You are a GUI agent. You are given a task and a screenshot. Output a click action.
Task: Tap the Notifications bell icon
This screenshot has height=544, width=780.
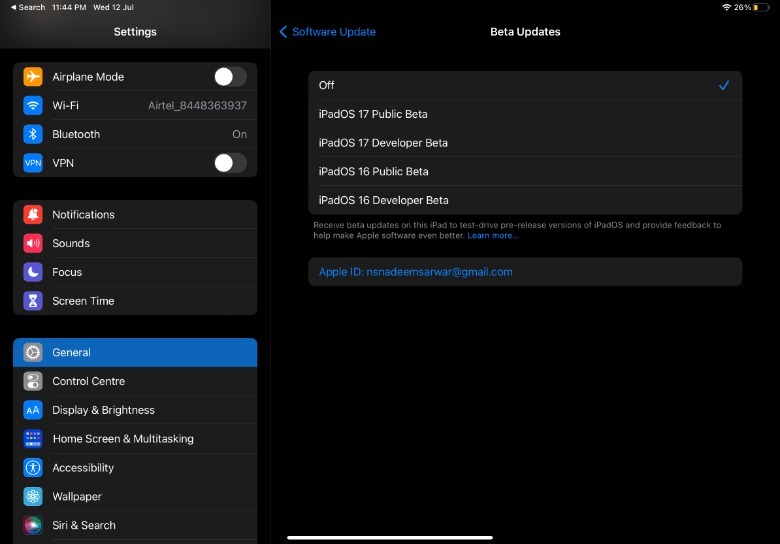(x=33, y=214)
